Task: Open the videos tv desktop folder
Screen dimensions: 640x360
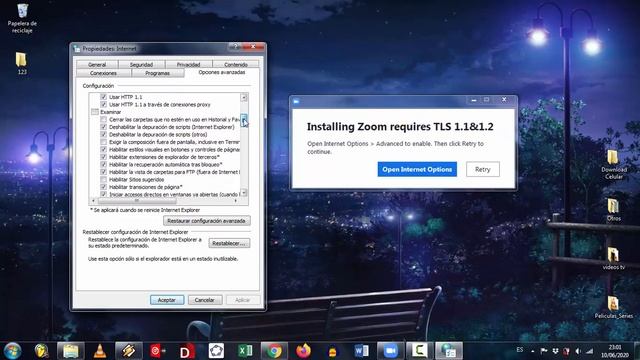Action: coord(613,258)
